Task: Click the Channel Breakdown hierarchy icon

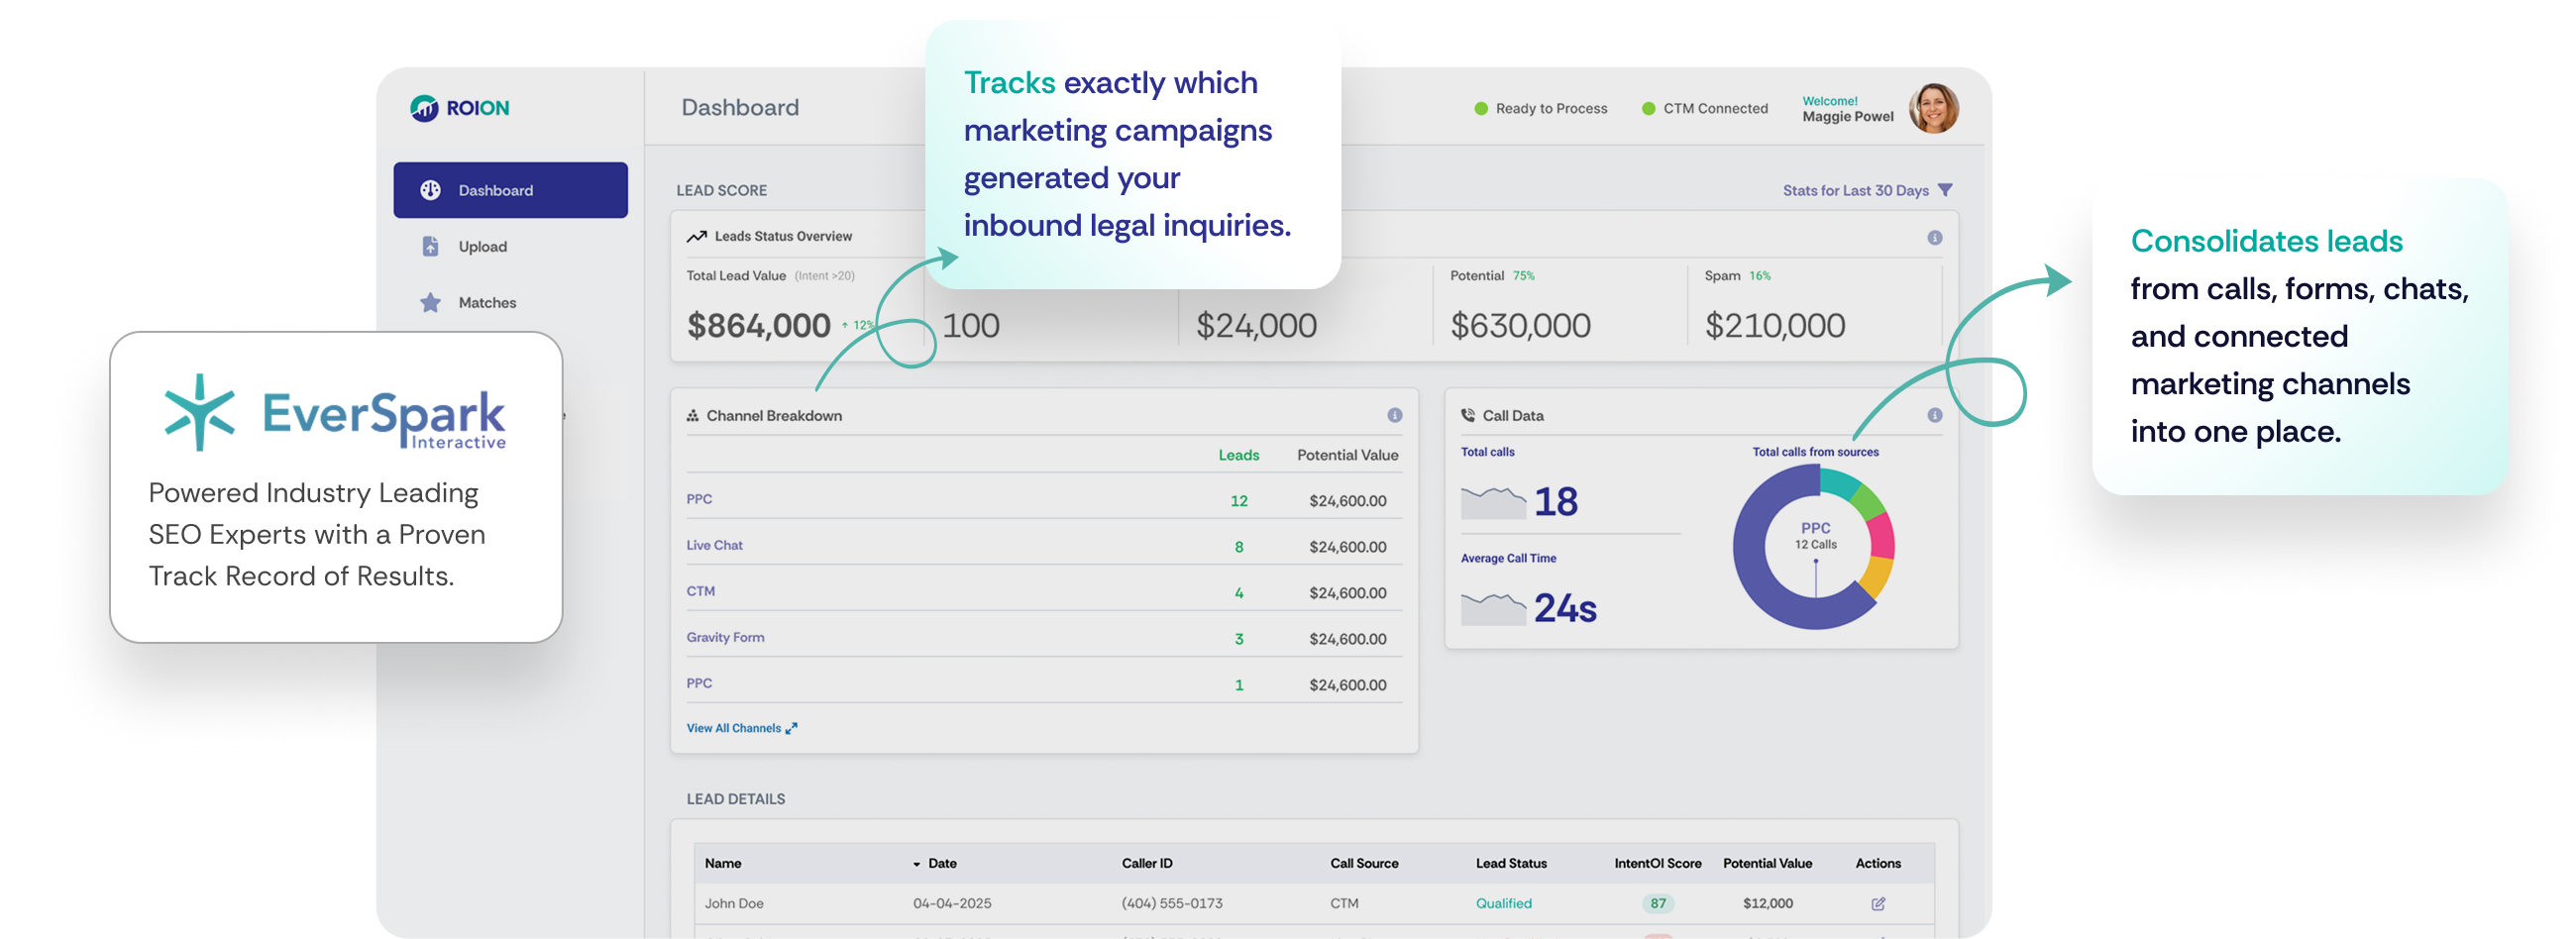Action: [692, 415]
